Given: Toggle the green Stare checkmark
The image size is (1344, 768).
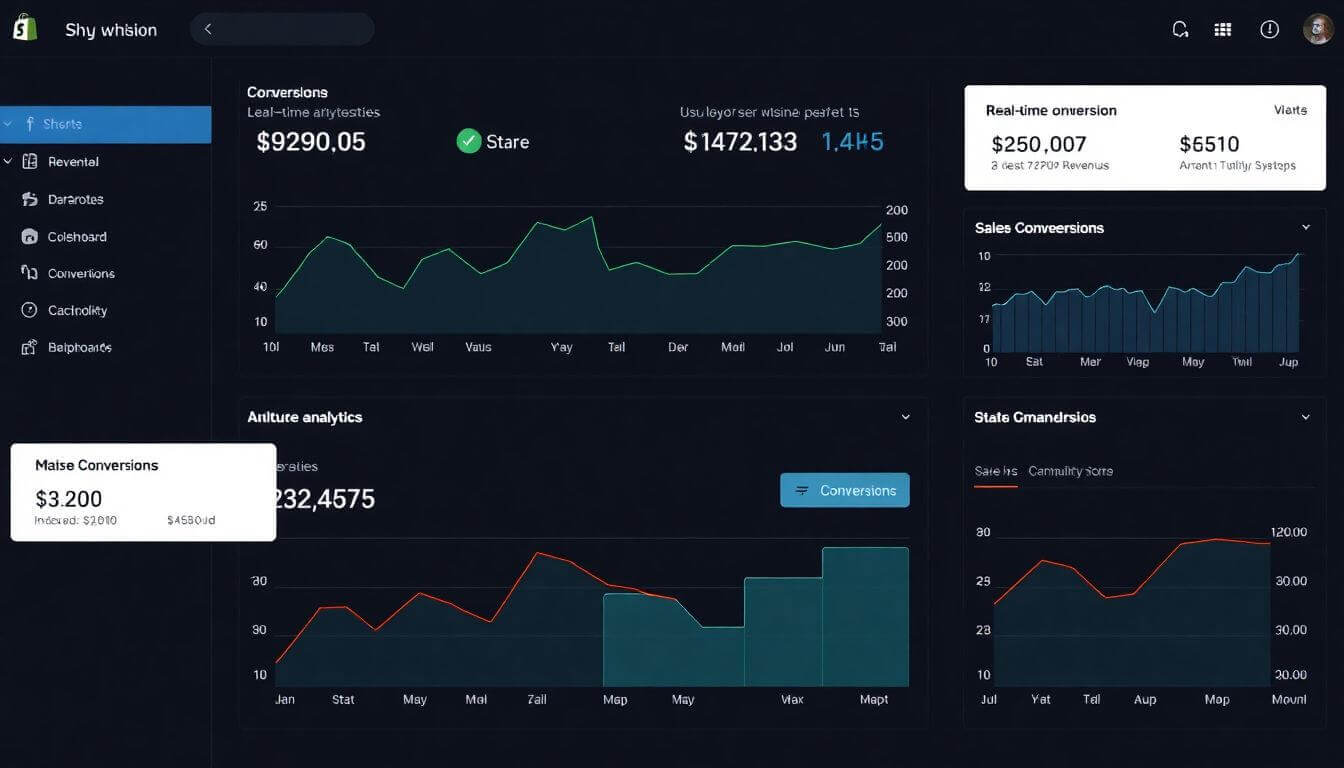Looking at the screenshot, I should (x=469, y=141).
